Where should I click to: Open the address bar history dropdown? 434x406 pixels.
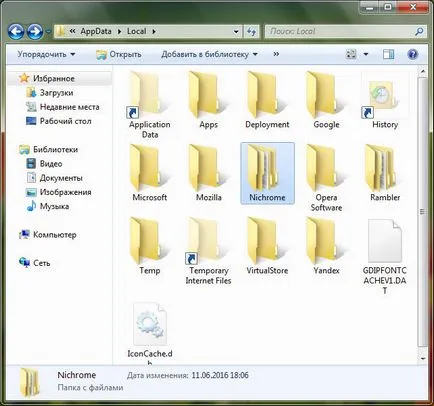click(236, 32)
